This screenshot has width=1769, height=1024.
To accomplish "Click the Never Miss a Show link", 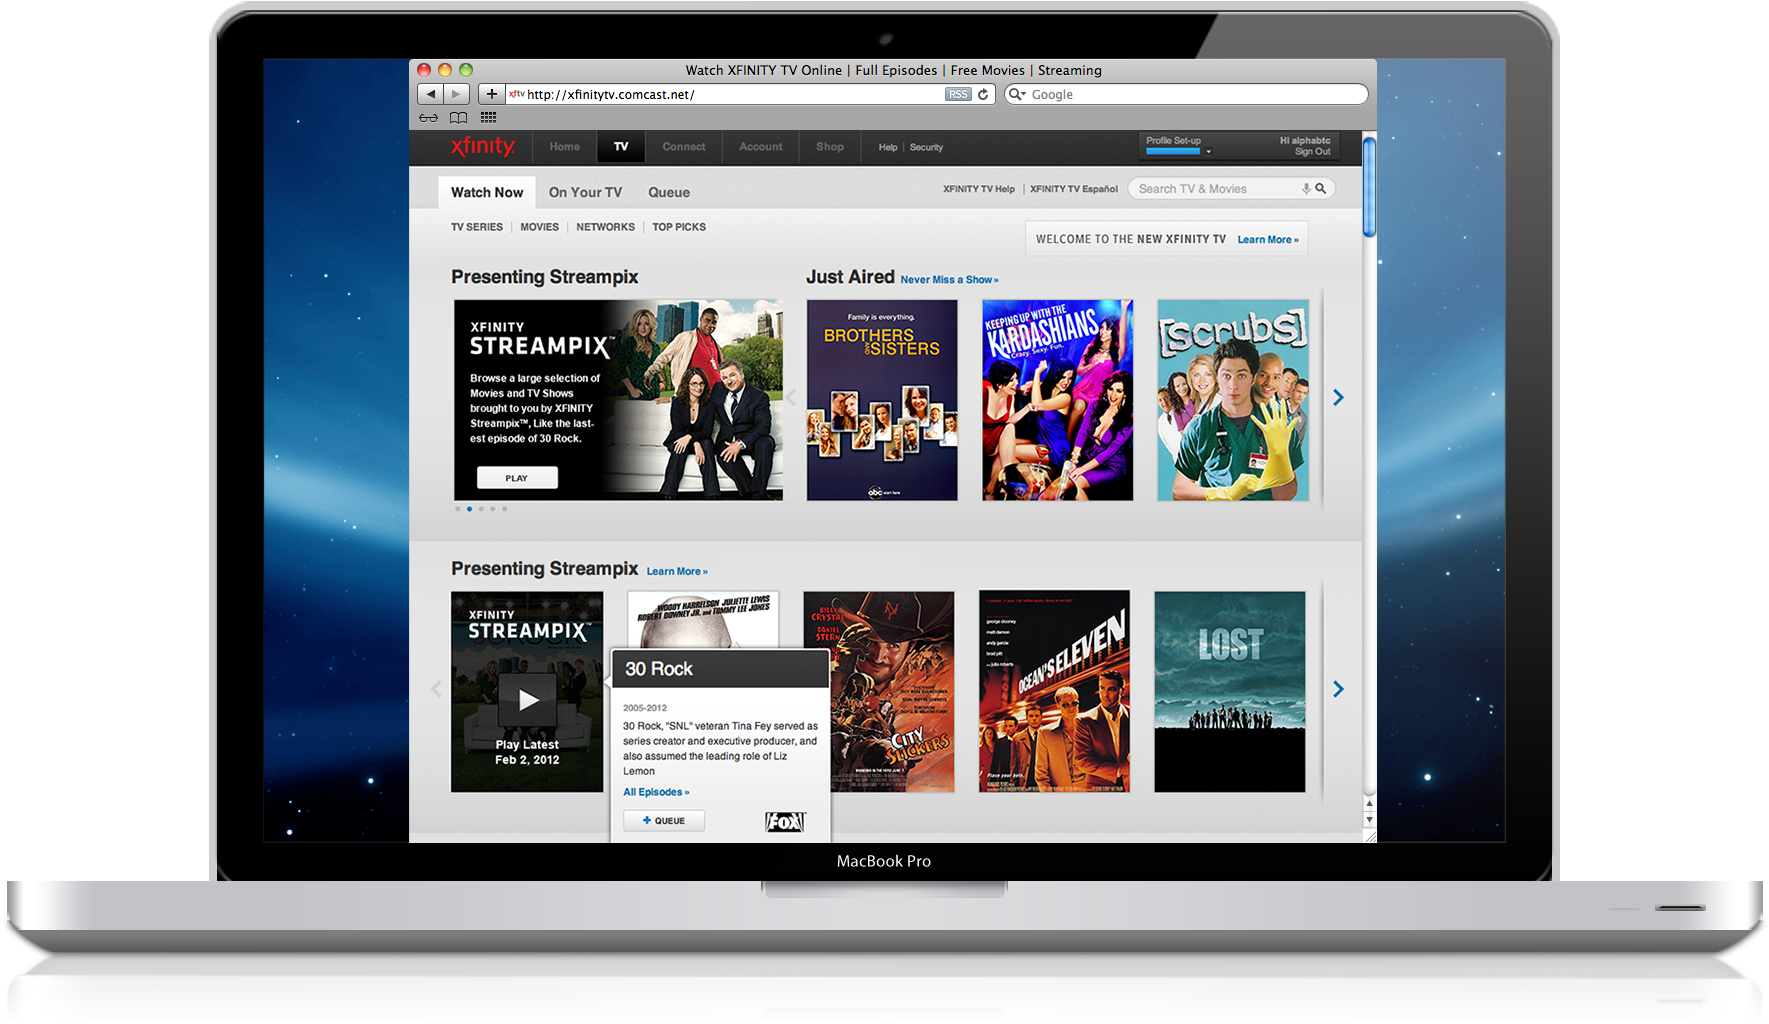I will point(949,280).
